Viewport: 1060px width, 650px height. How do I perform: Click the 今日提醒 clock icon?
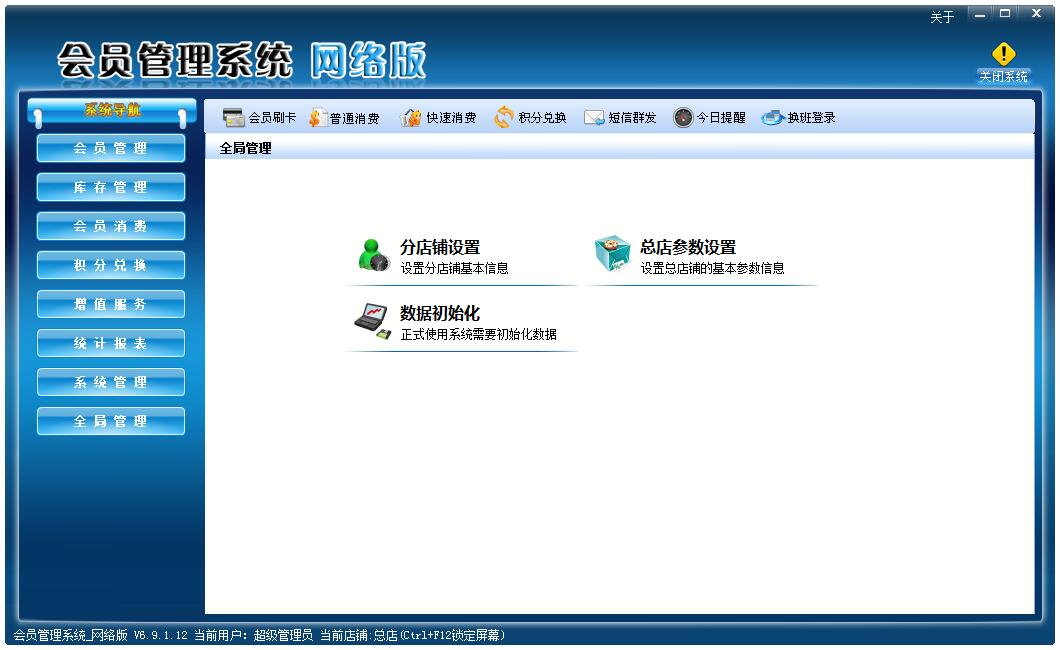[x=683, y=118]
